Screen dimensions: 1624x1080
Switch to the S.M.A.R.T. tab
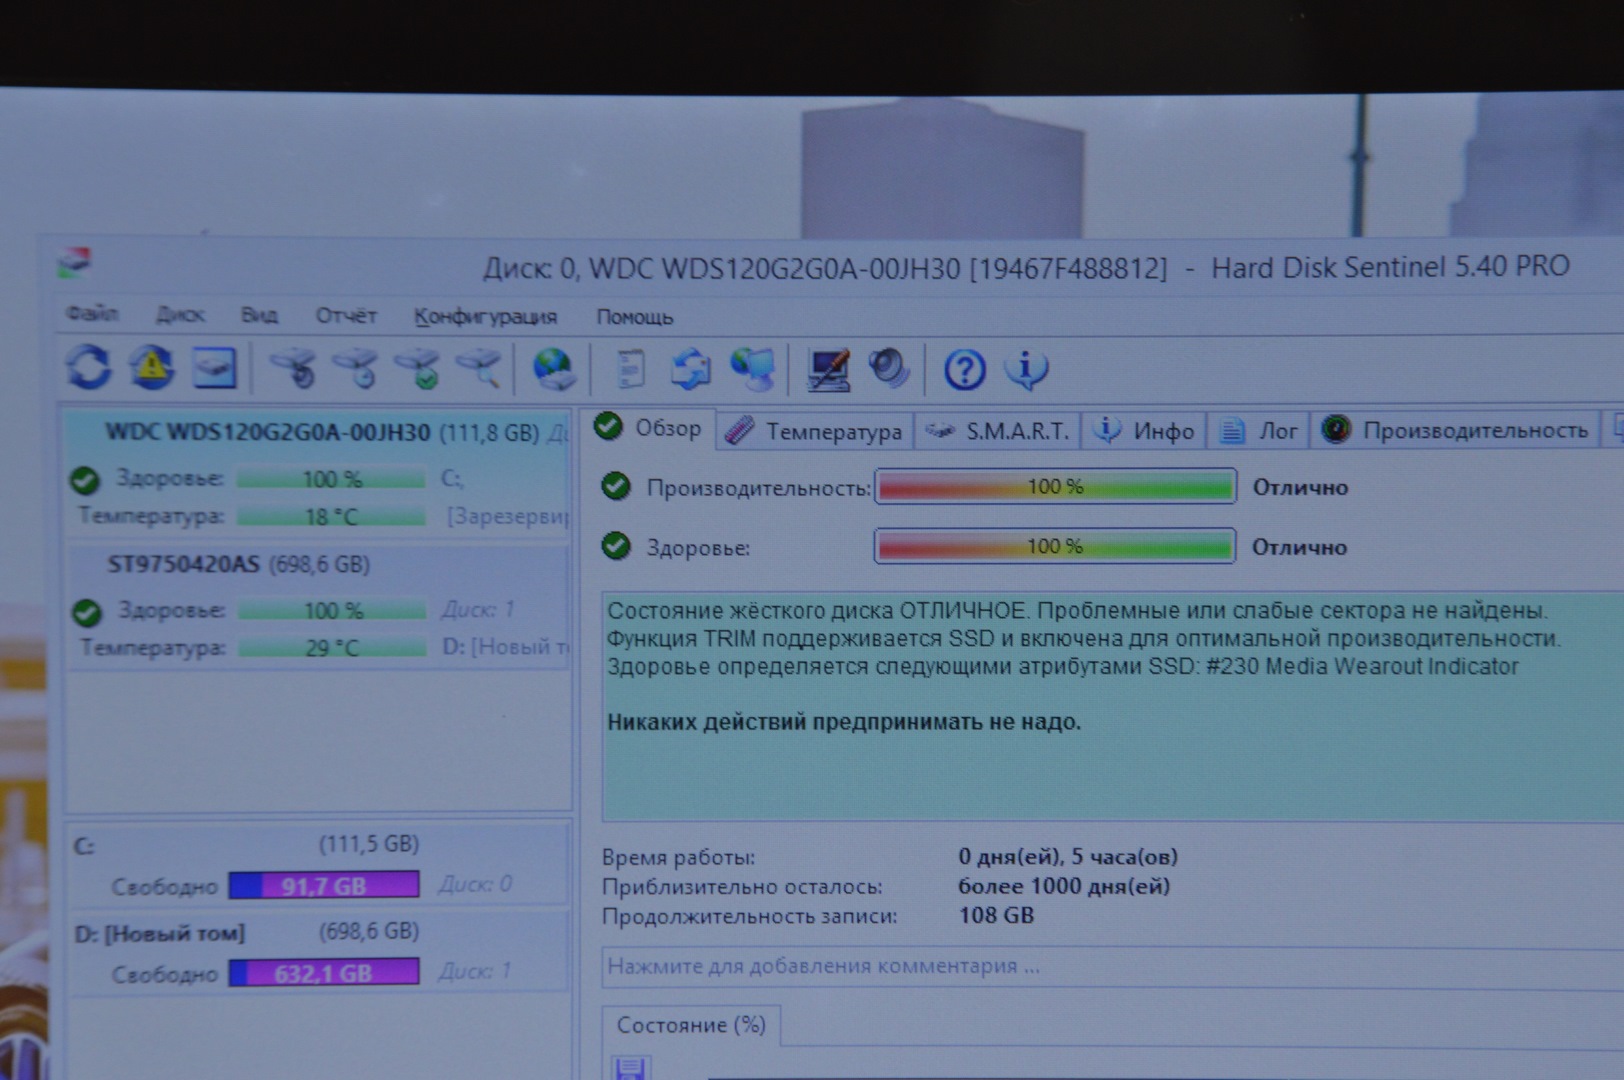(x=1000, y=431)
